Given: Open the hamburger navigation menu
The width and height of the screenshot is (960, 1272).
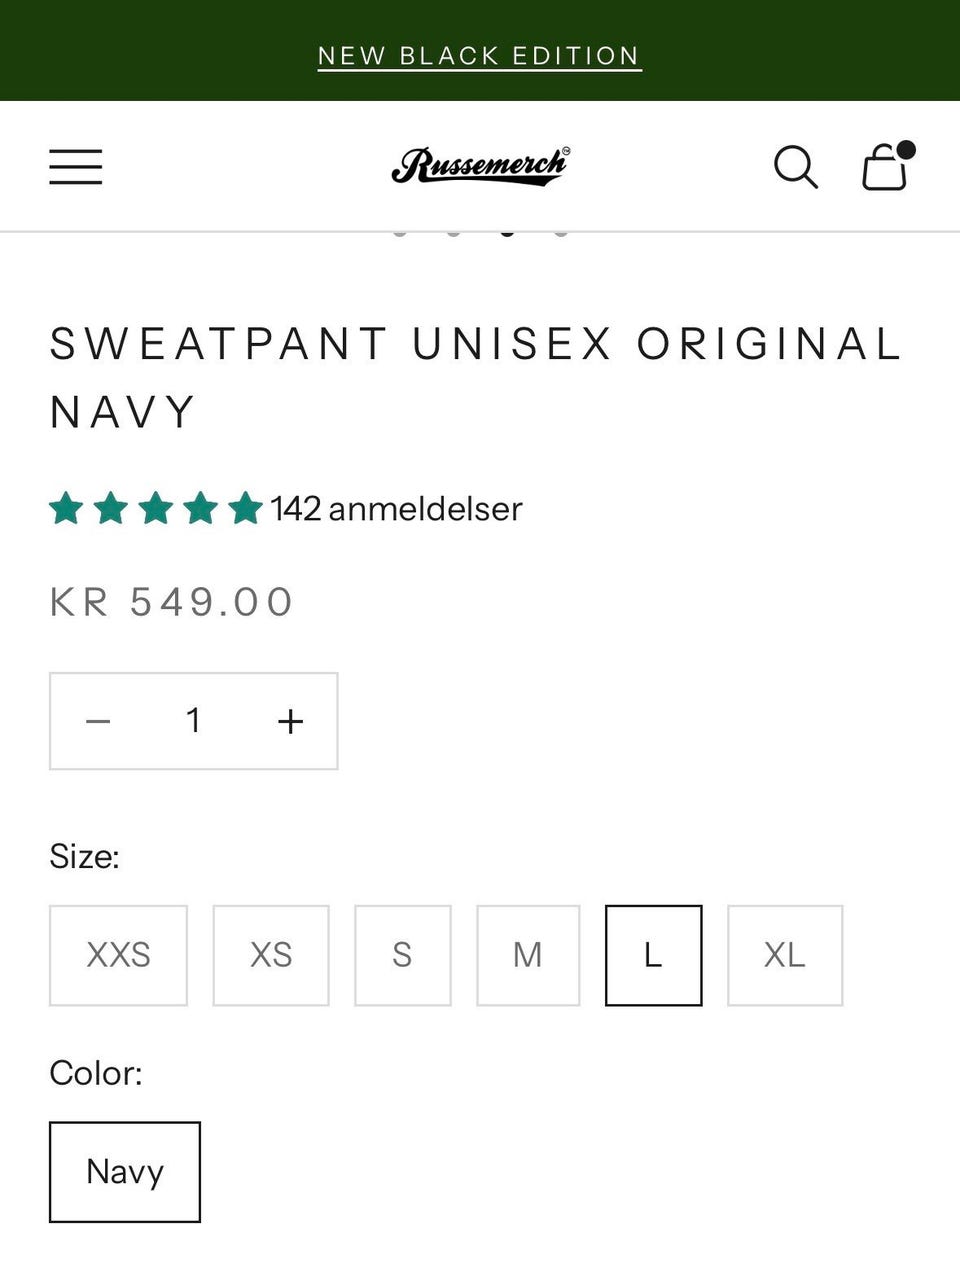Looking at the screenshot, I should coord(76,167).
